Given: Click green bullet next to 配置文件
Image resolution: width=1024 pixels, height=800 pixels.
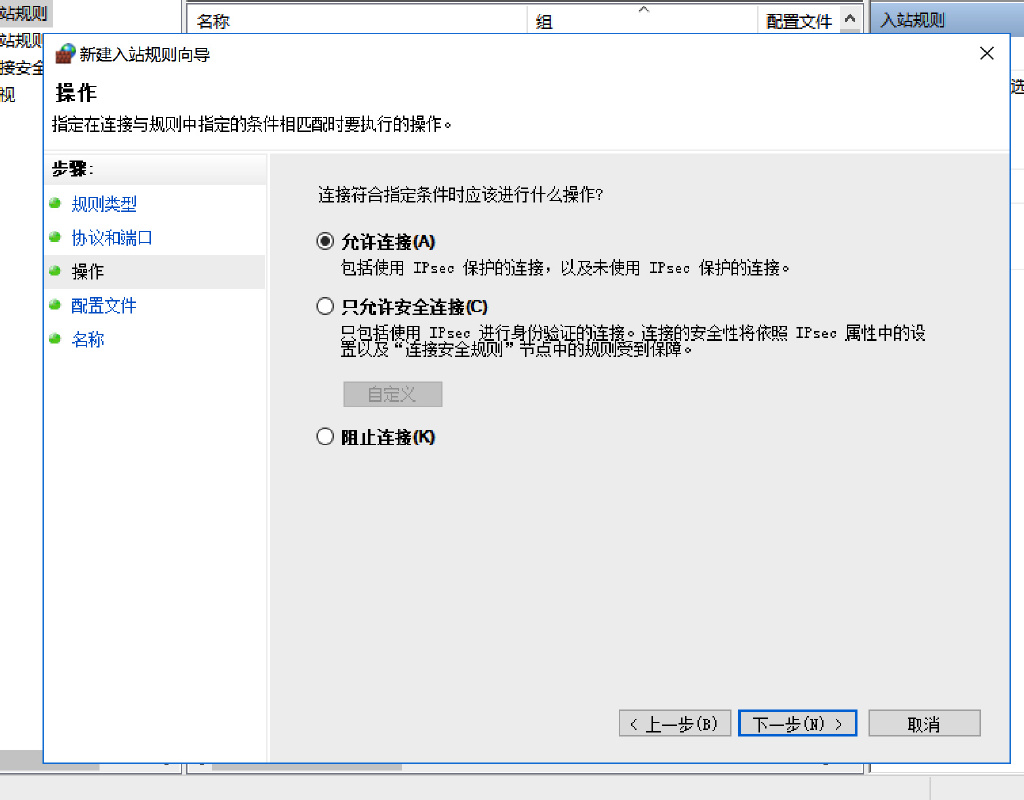Looking at the screenshot, I should click(x=55, y=305).
